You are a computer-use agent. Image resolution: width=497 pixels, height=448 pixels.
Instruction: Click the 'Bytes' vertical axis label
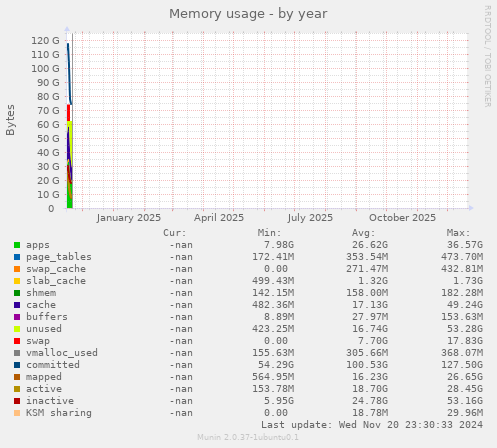10,120
